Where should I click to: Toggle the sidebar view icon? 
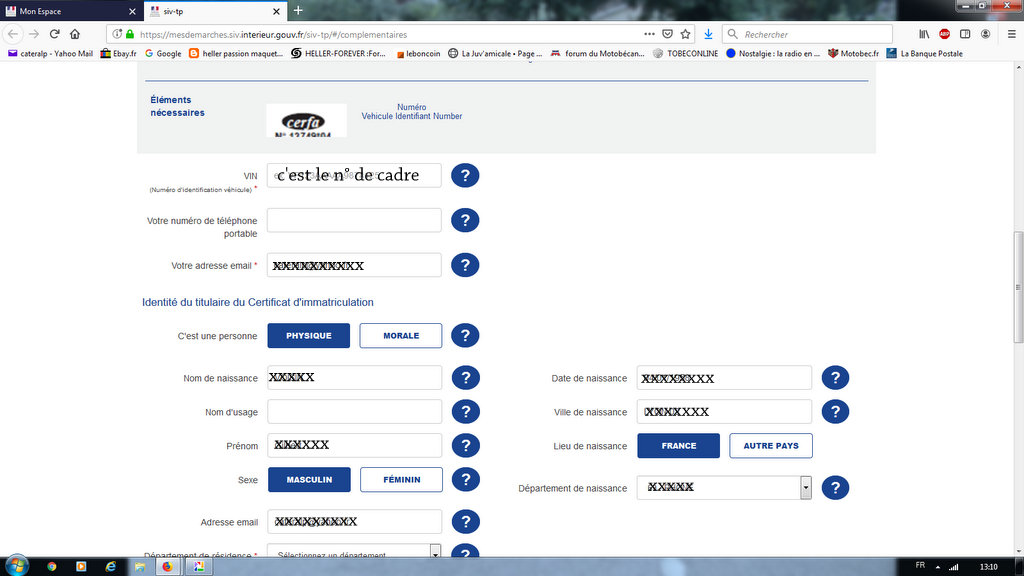coord(965,34)
